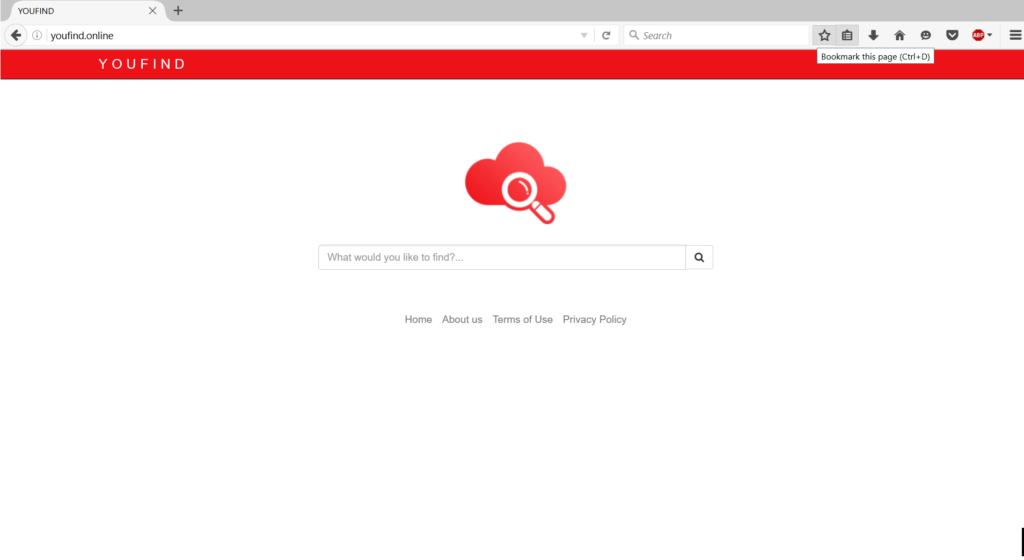Viewport: 1024px width, 560px height.
Task: Open the Downloads arrow icon
Action: point(873,35)
